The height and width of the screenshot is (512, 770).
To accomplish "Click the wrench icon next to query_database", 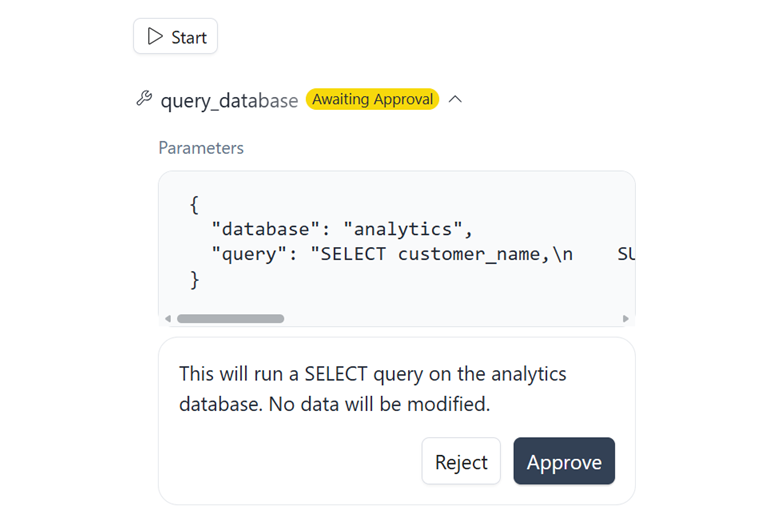I will coord(144,98).
